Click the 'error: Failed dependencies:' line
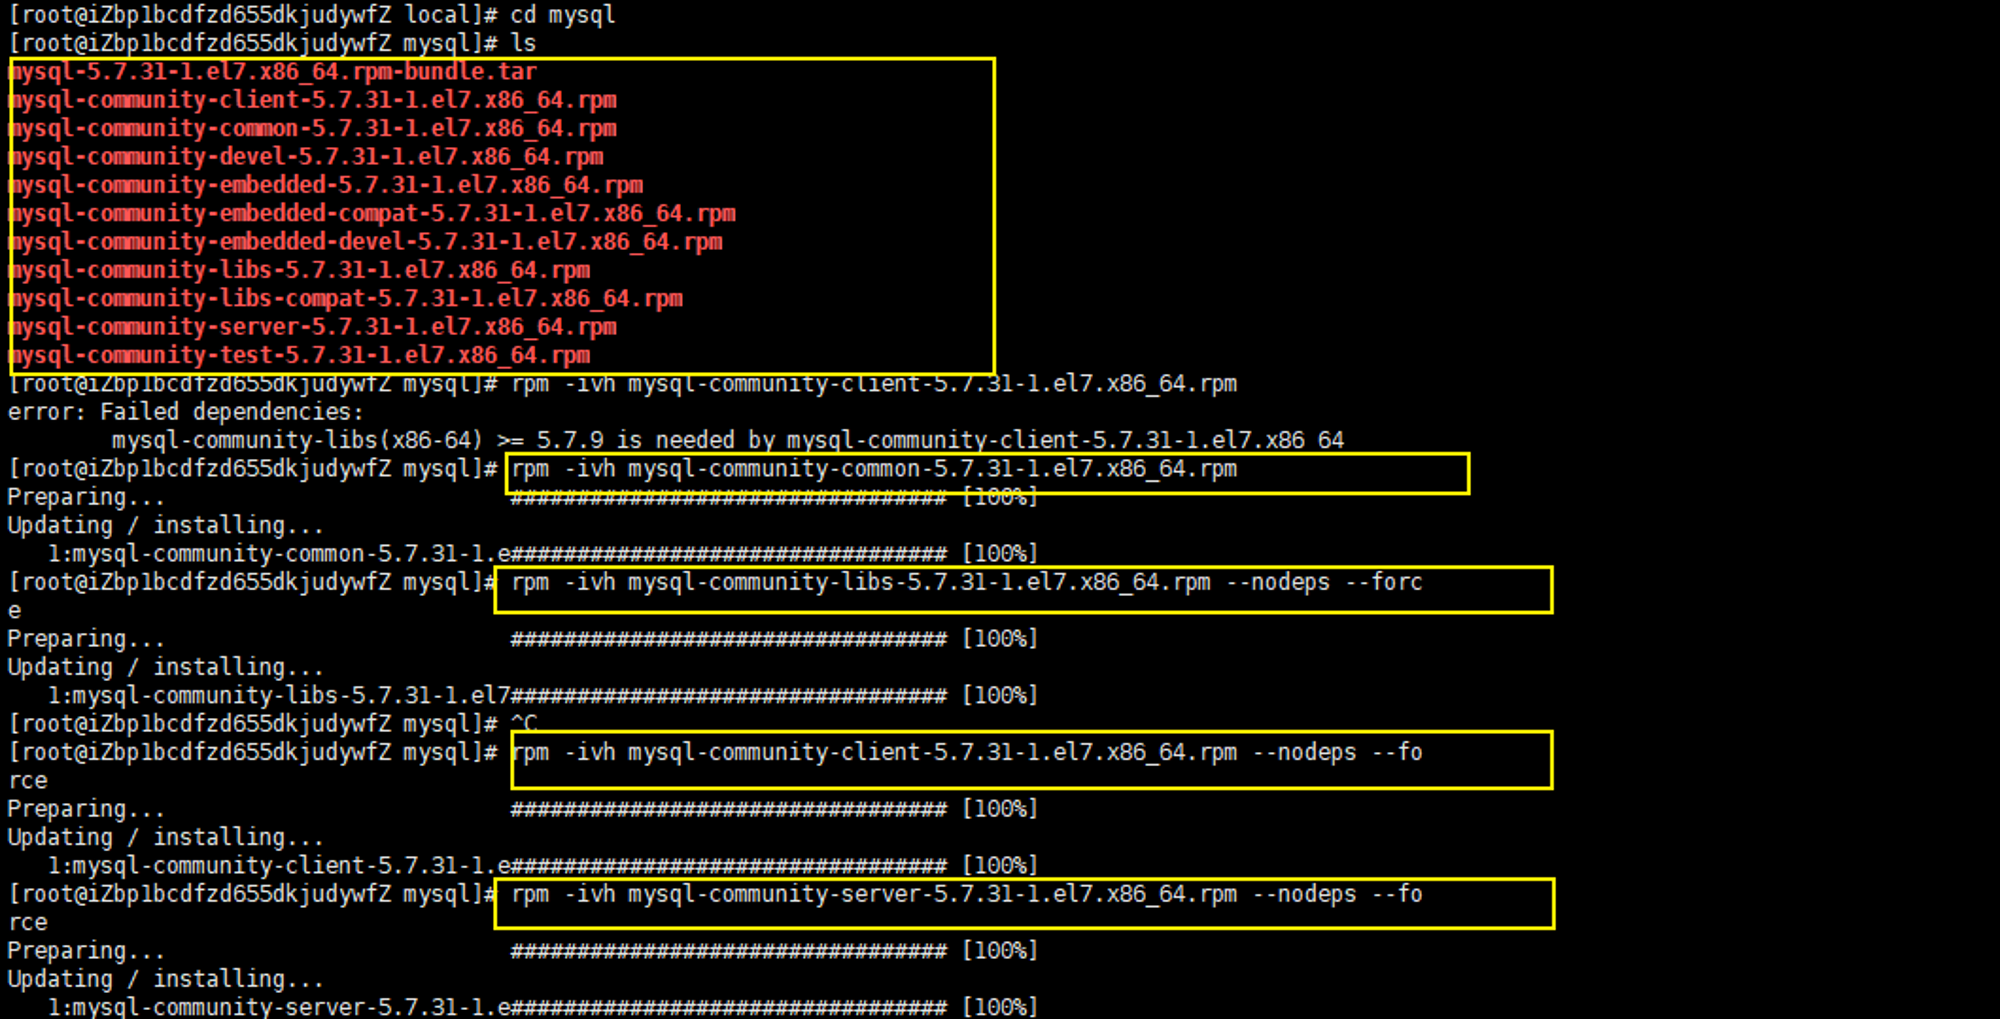The image size is (2000, 1019). pyautogui.click(x=186, y=412)
